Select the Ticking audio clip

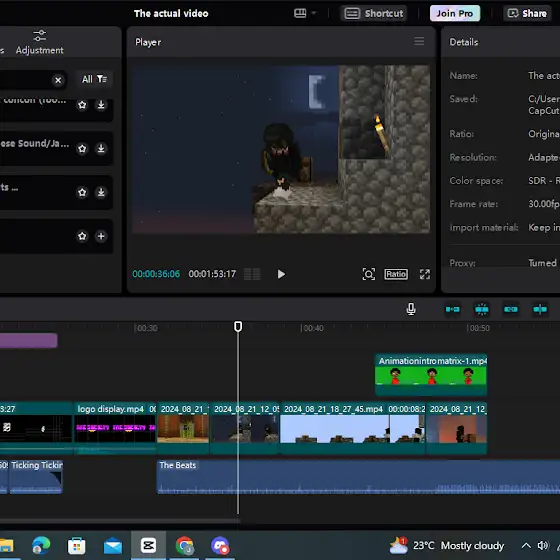click(x=36, y=477)
